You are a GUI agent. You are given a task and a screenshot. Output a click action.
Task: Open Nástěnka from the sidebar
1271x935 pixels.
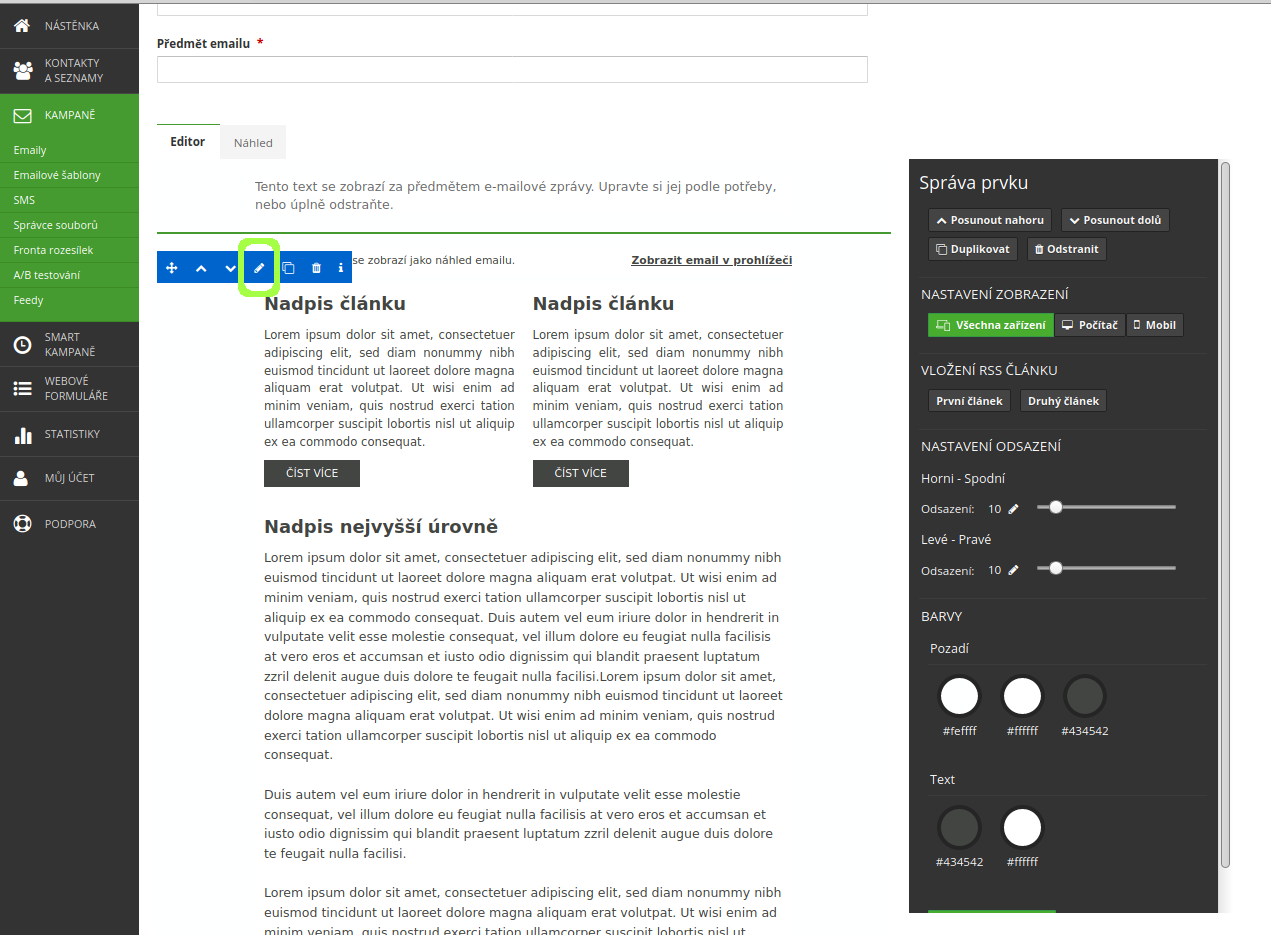point(69,26)
